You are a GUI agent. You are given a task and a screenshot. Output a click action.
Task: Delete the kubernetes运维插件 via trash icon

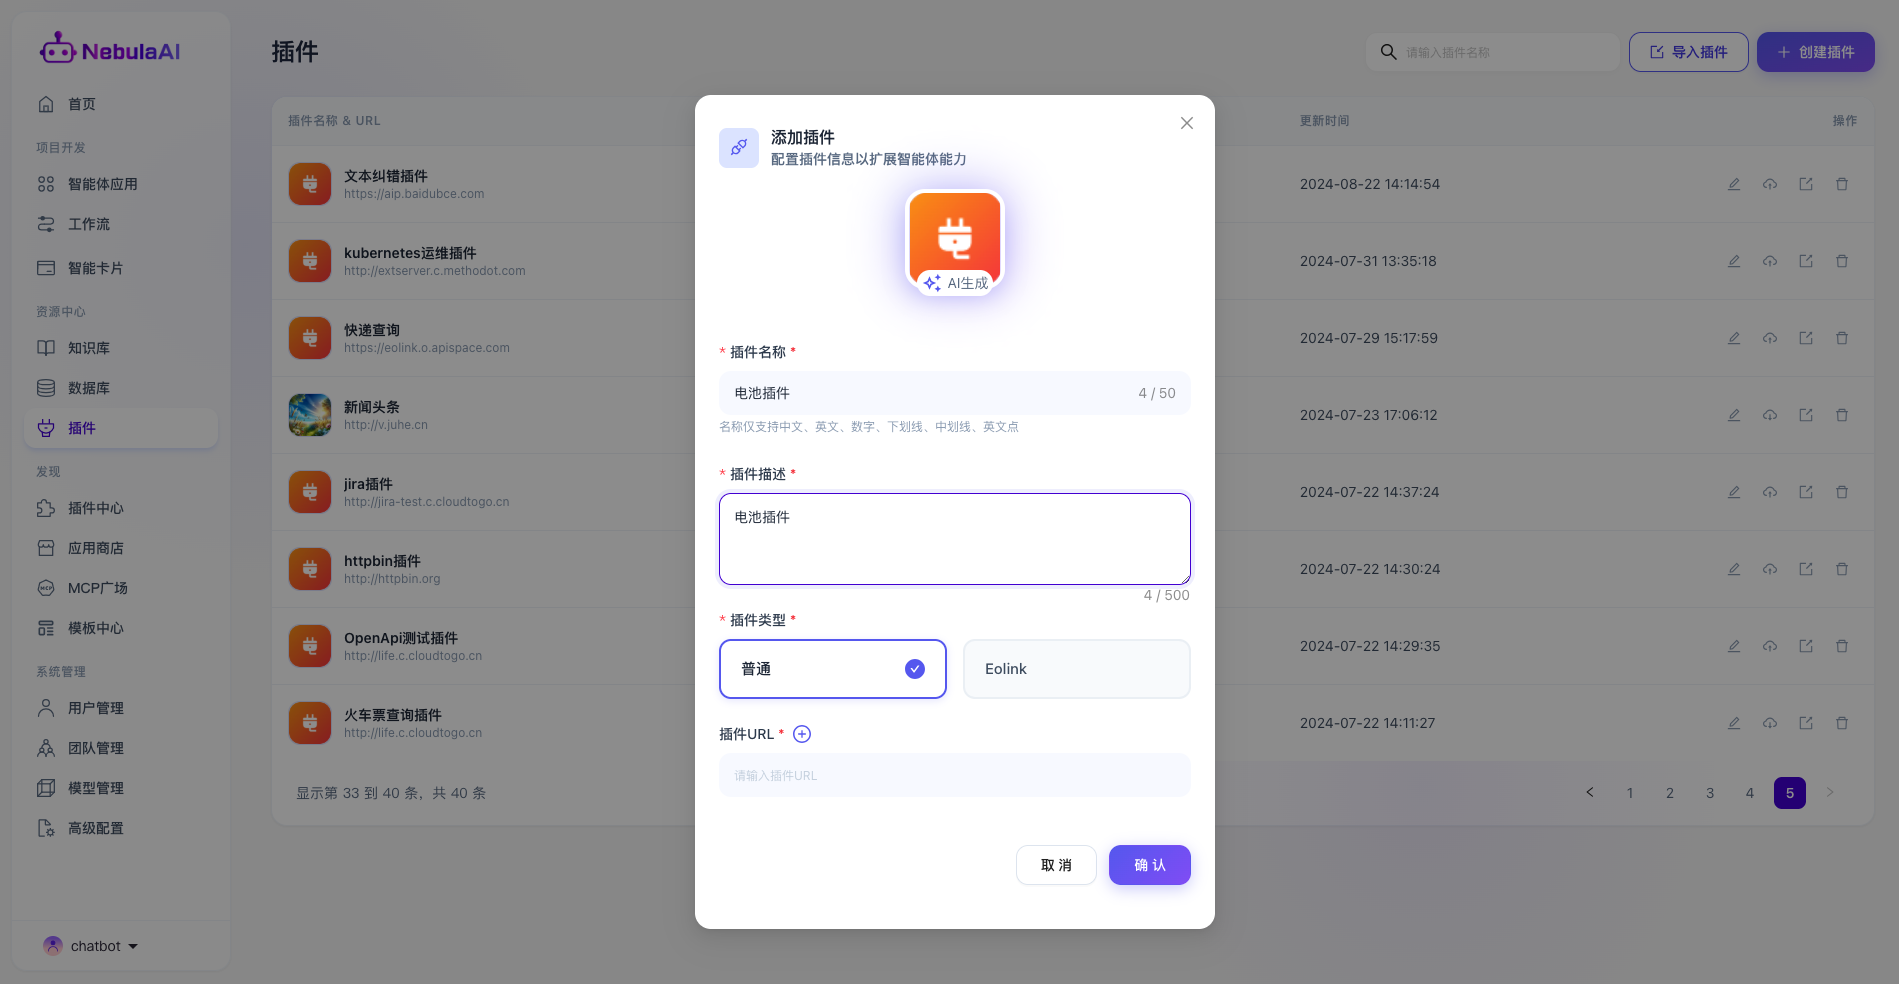point(1841,261)
